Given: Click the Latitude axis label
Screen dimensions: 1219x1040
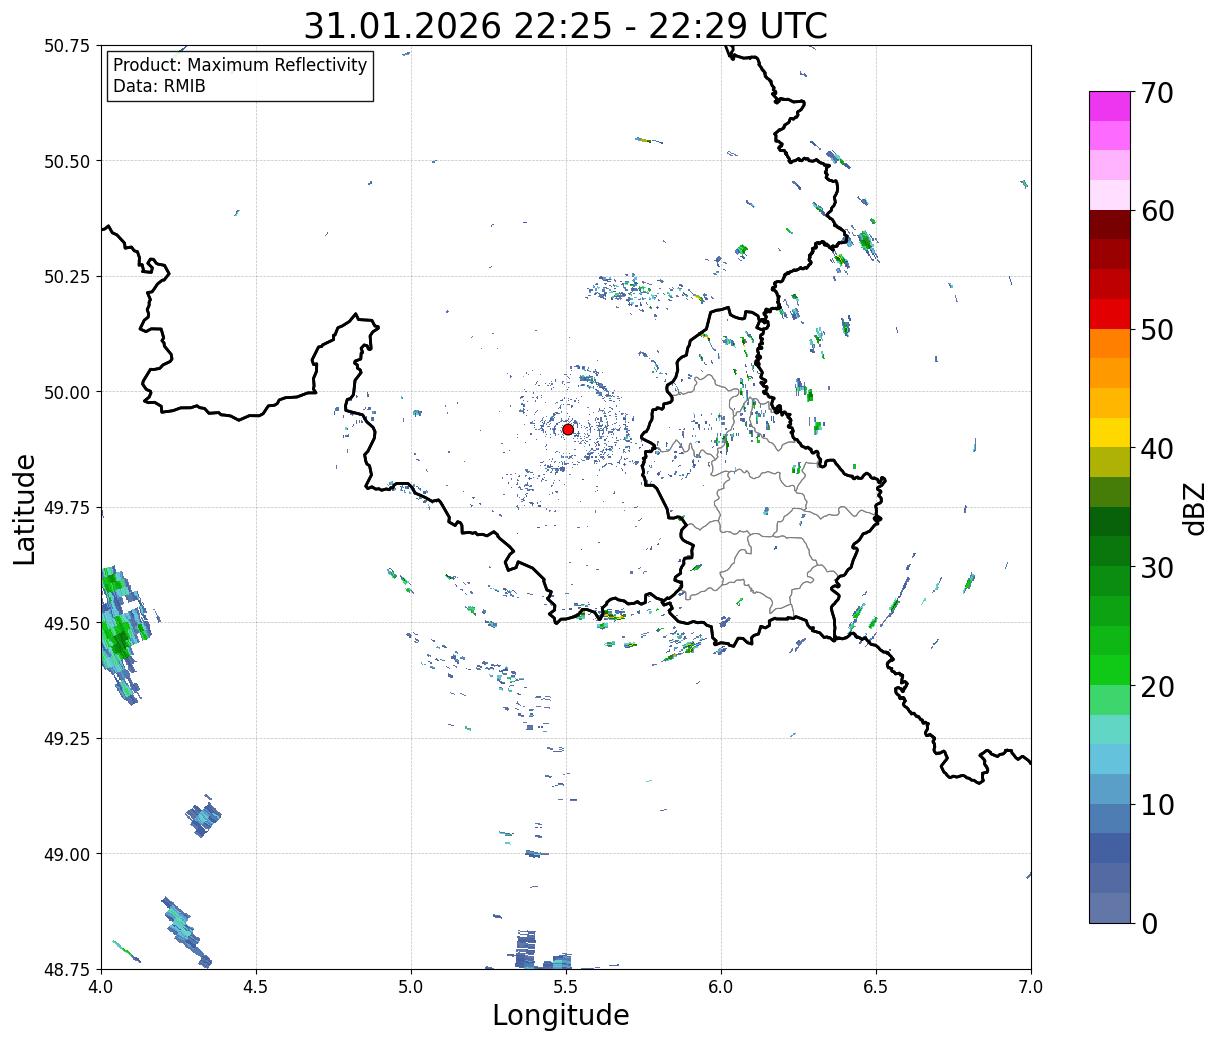Looking at the screenshot, I should 25,508.
